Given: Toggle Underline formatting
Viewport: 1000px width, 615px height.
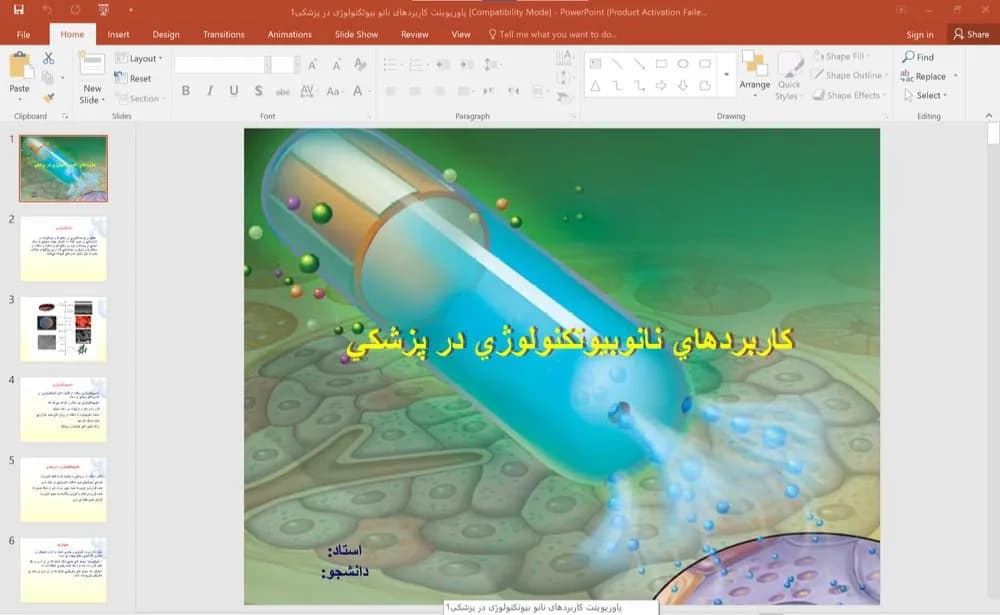Looking at the screenshot, I should click(x=234, y=91).
